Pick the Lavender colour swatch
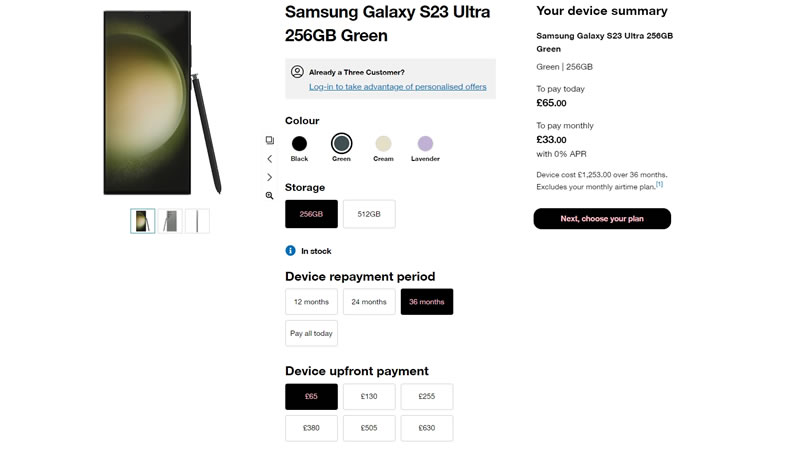This screenshot has width=800, height=449. [x=425, y=144]
